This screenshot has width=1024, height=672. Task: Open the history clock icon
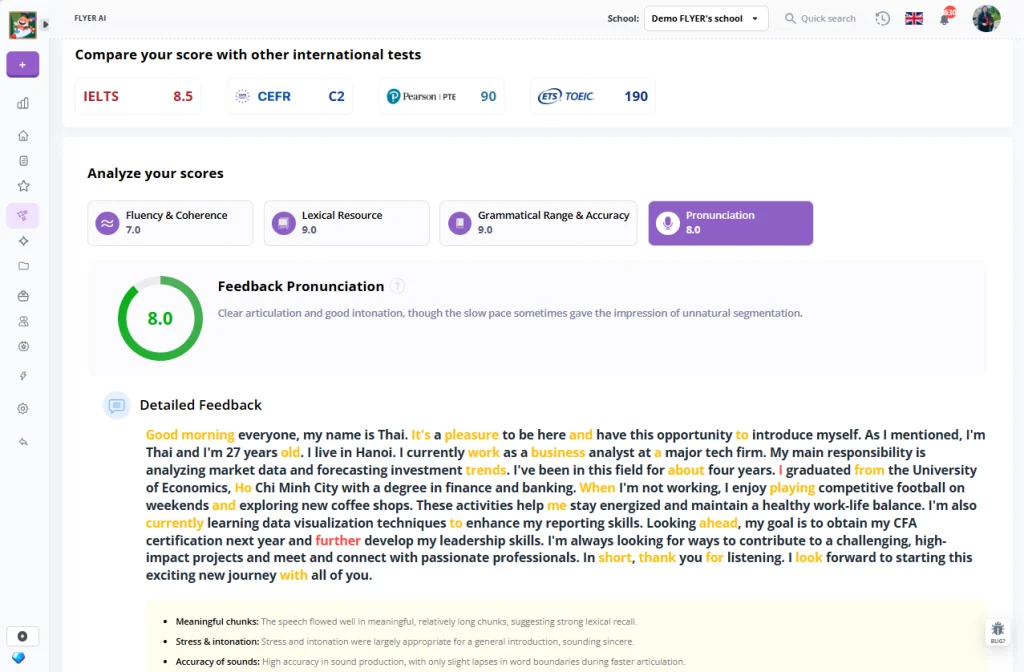coord(882,19)
